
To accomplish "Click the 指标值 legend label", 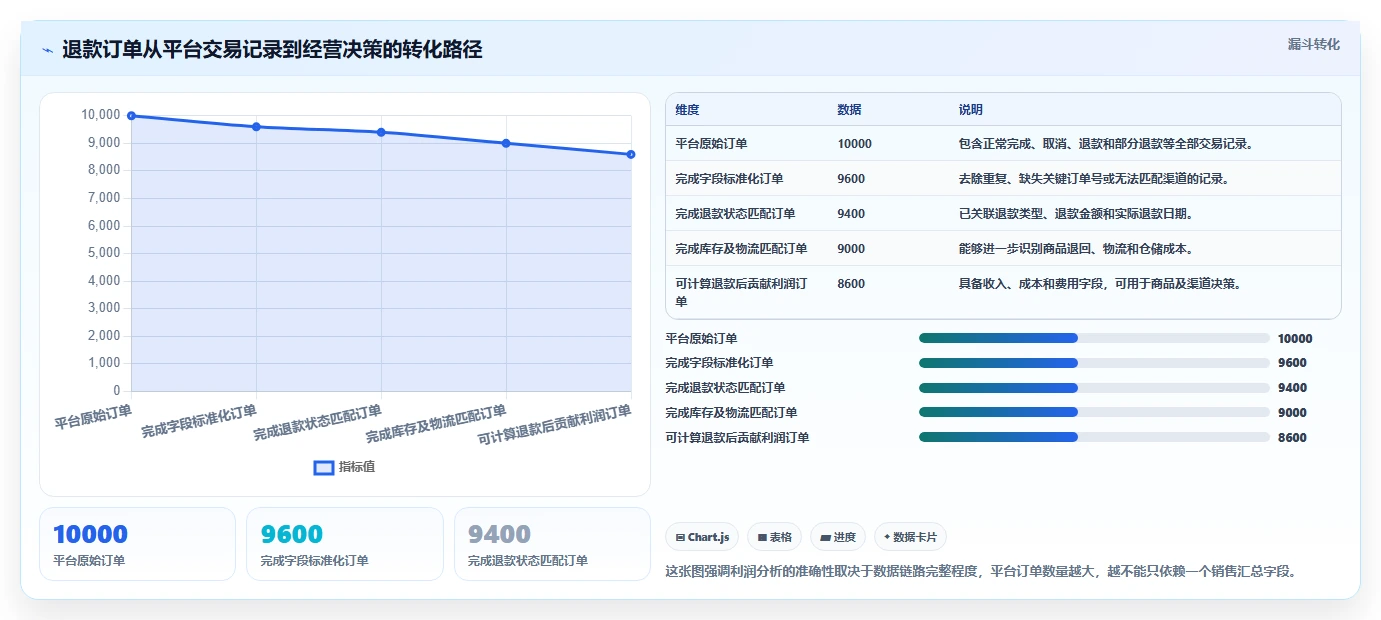I will pyautogui.click(x=357, y=467).
